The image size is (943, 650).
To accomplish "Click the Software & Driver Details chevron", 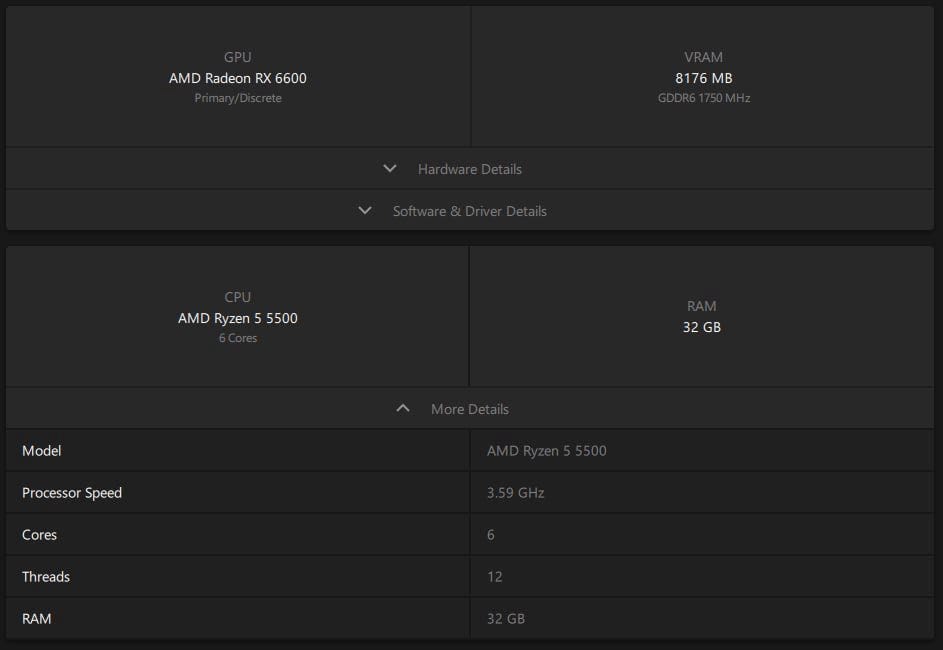I will tap(365, 211).
